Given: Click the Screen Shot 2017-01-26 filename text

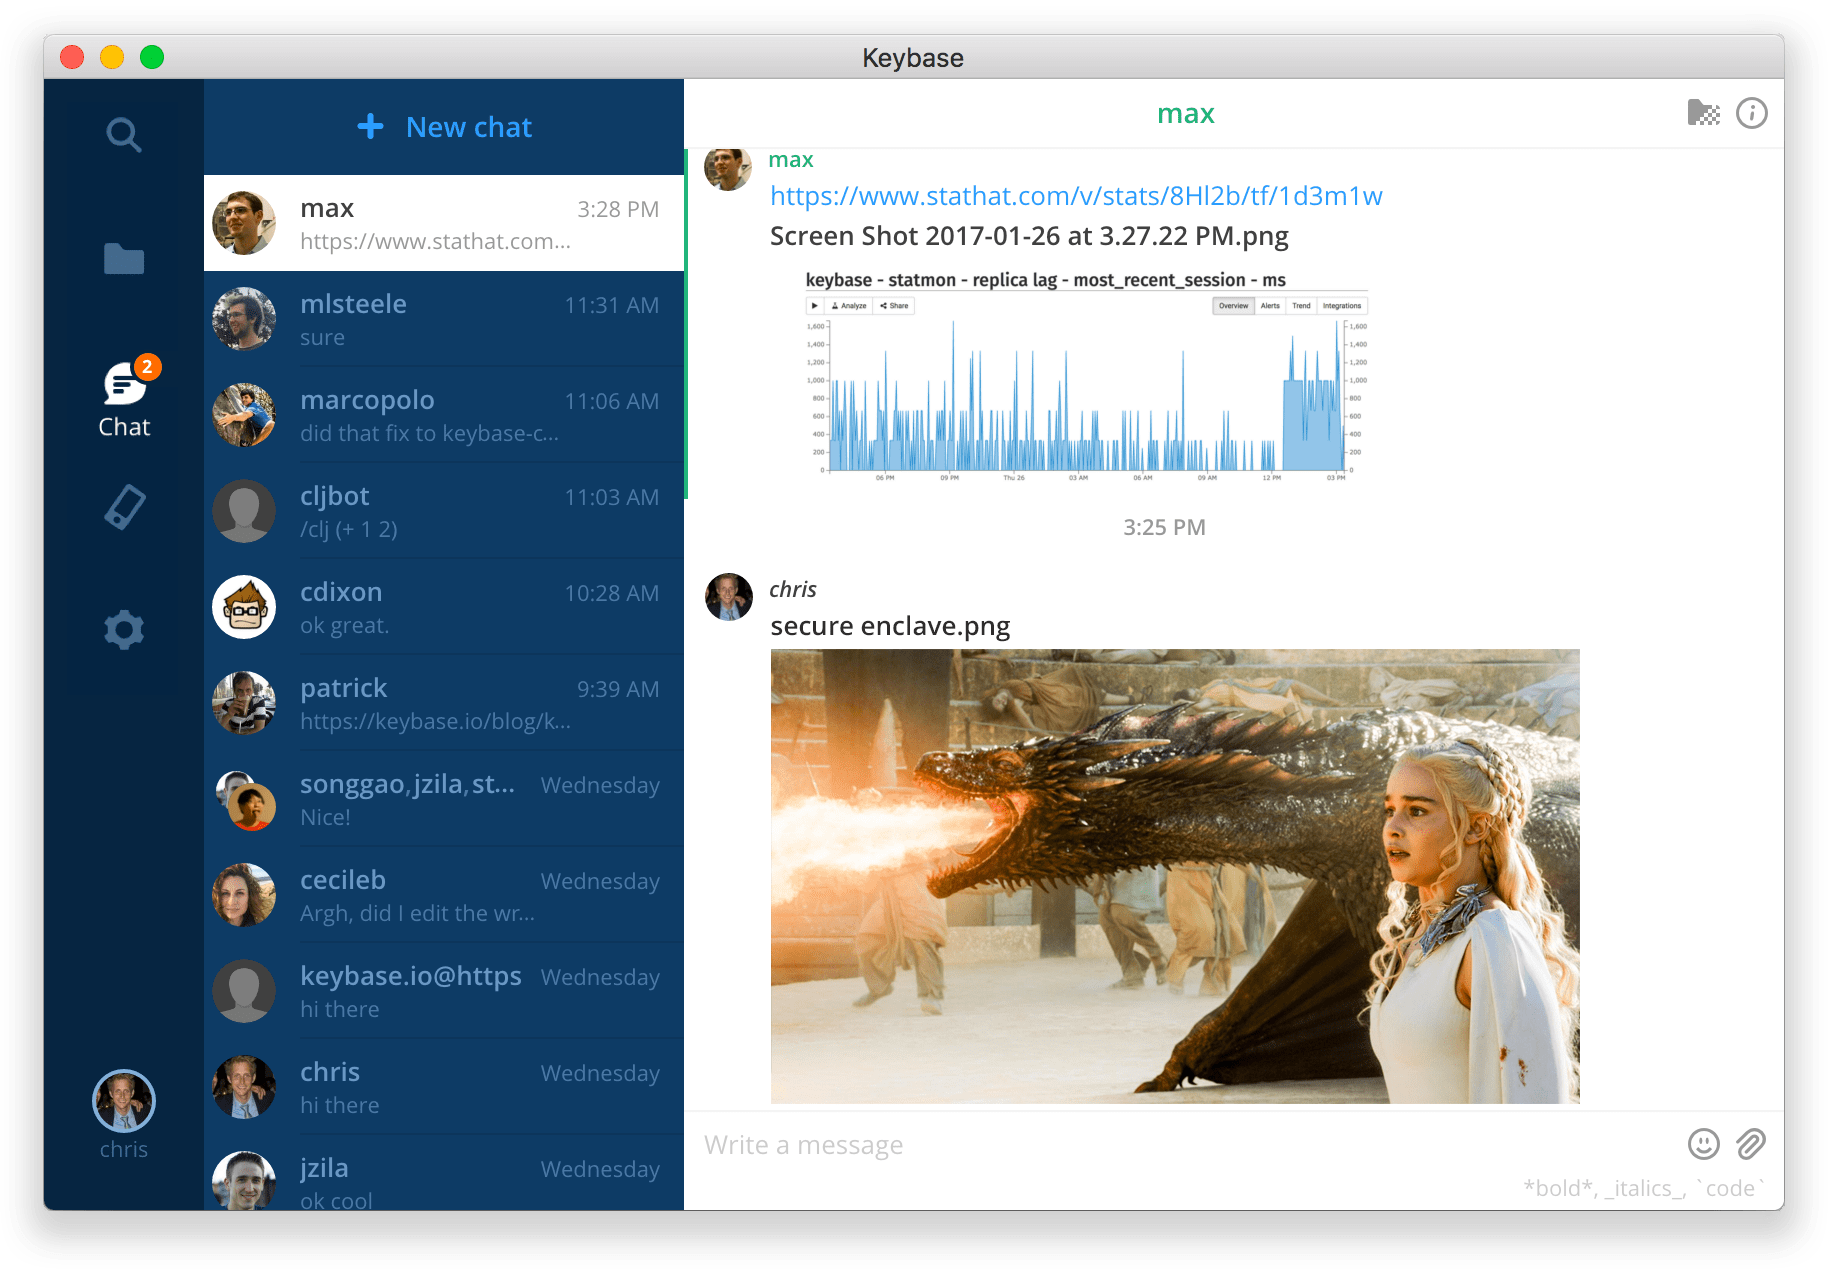Looking at the screenshot, I should pyautogui.click(x=1029, y=237).
